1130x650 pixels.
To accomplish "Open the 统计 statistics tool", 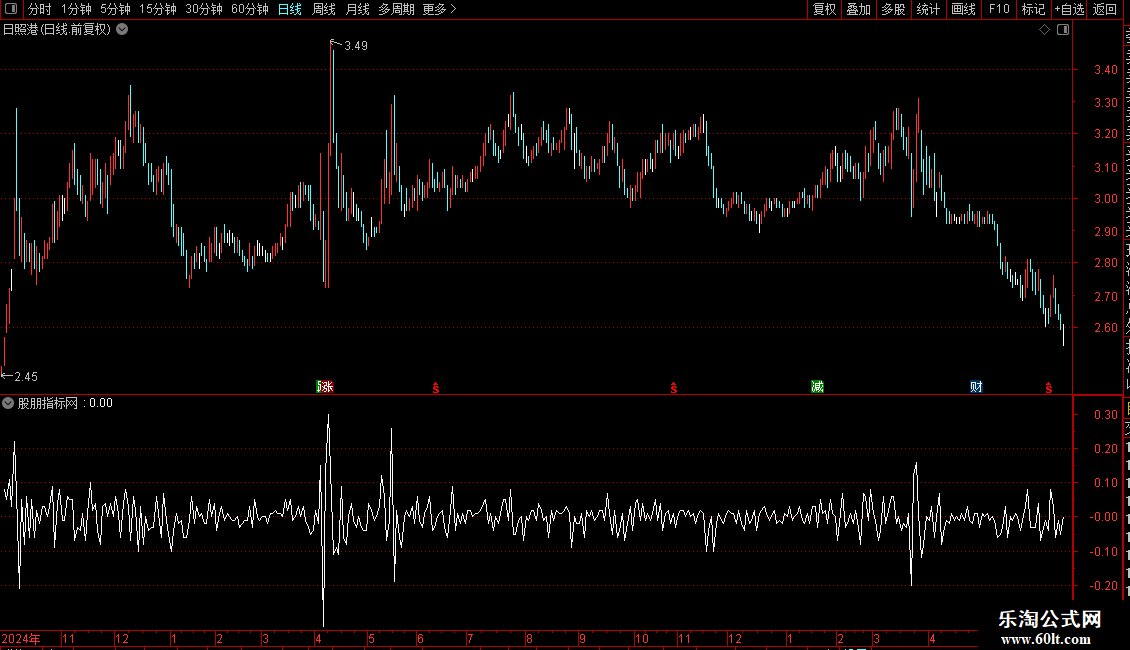I will pyautogui.click(x=928, y=9).
